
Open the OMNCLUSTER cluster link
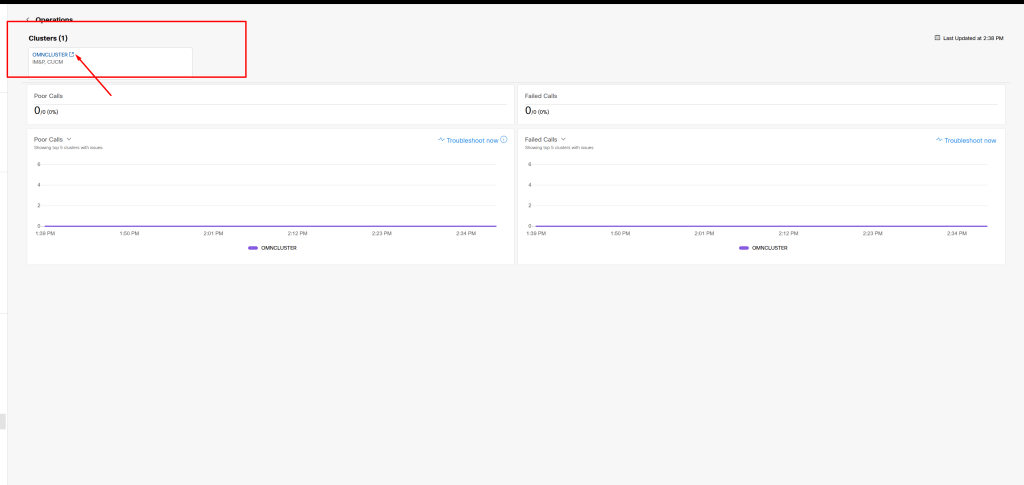[49, 54]
